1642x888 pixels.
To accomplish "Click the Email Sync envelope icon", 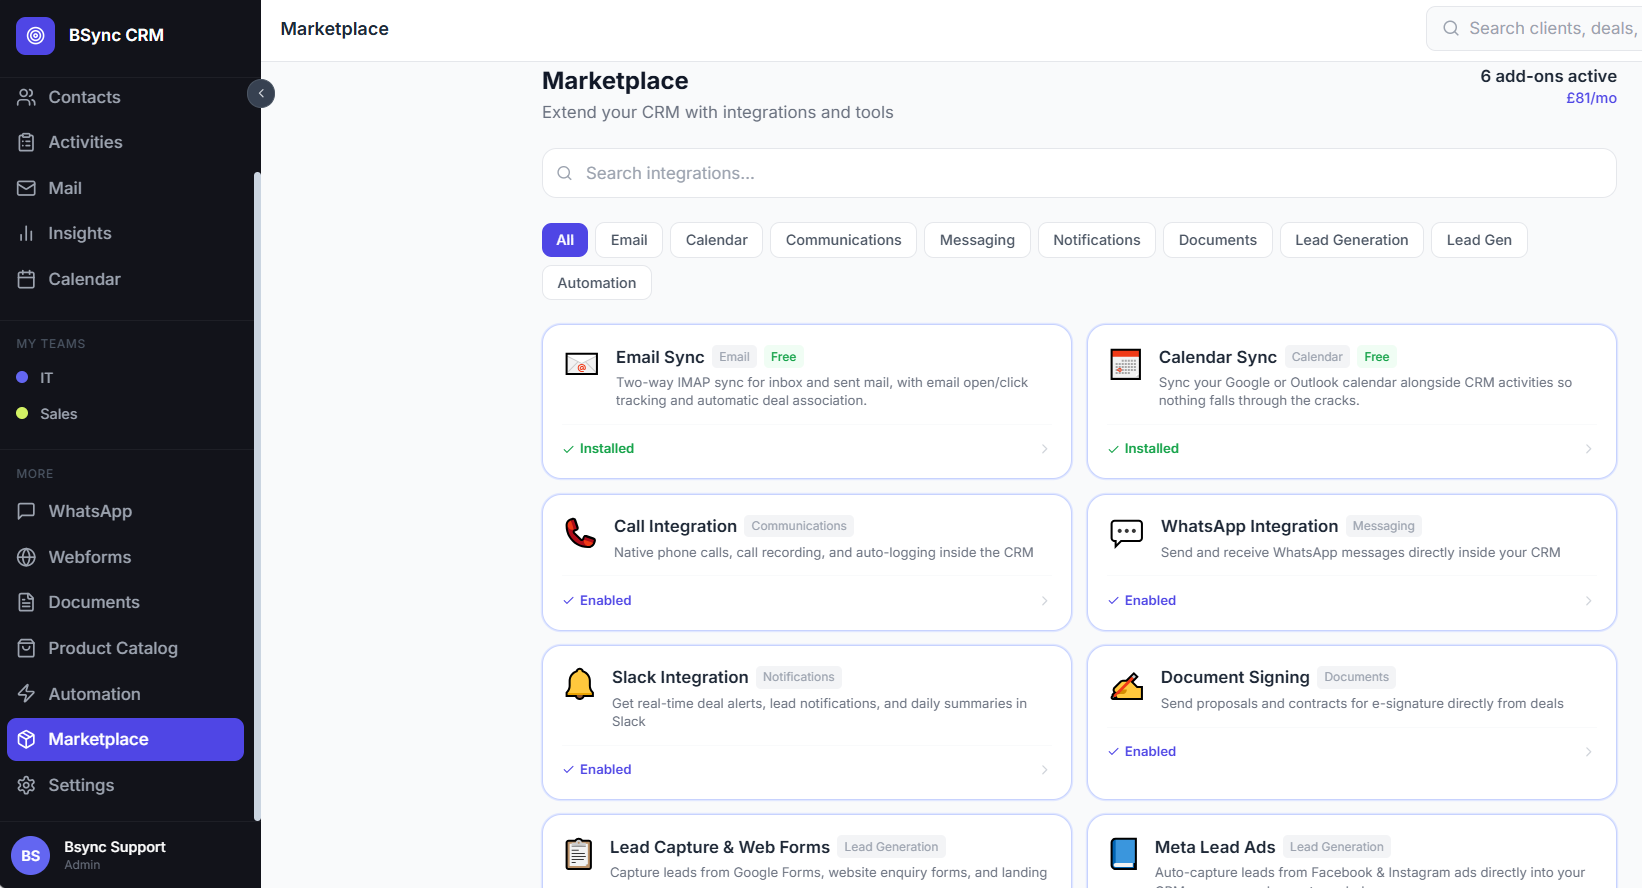I will pos(581,364).
